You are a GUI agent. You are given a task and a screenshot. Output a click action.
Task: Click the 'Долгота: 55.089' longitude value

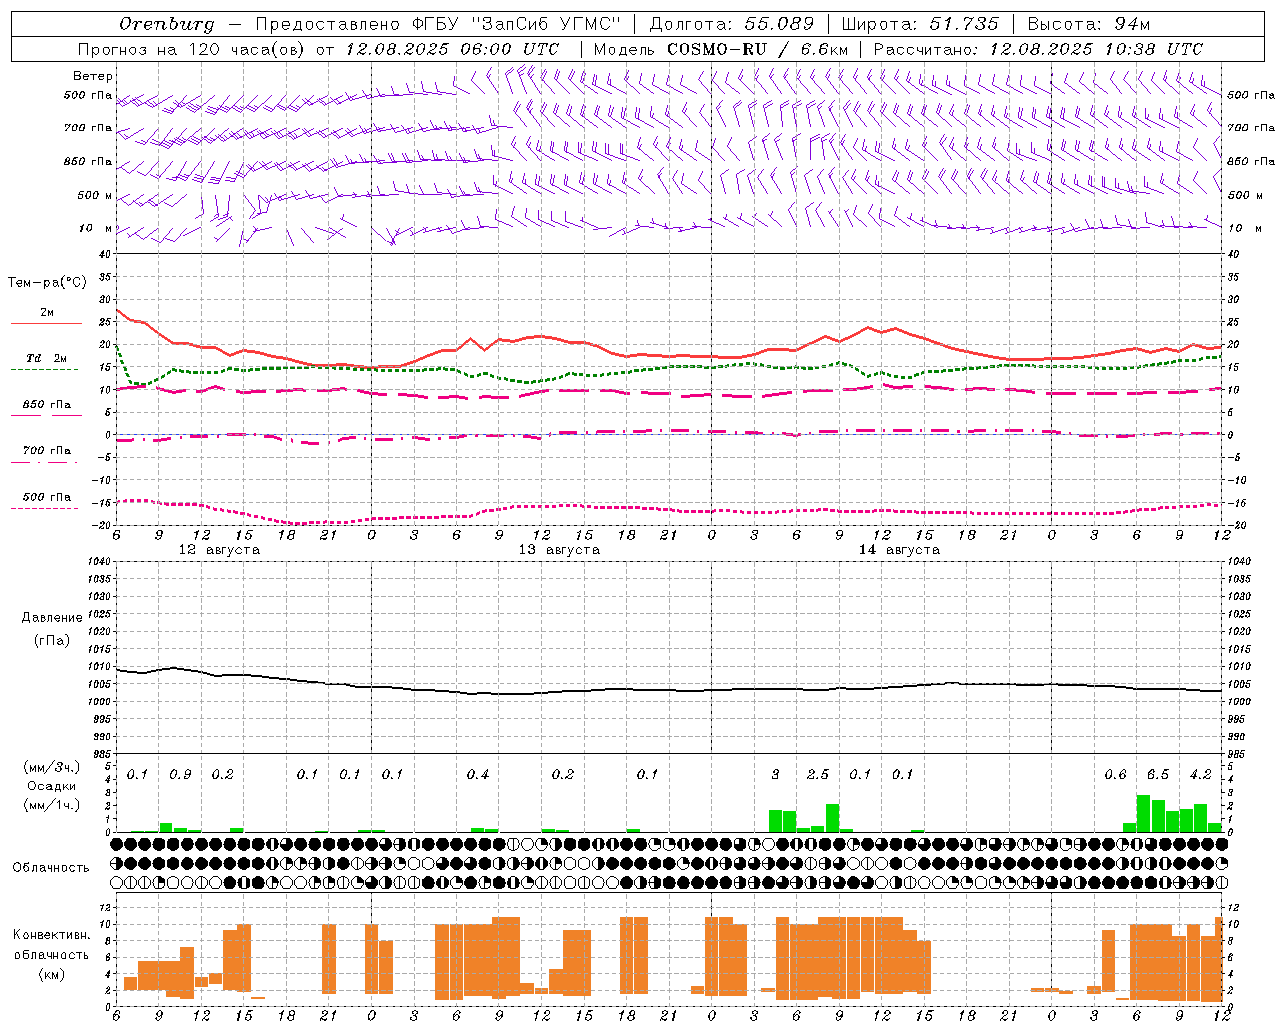[732, 24]
